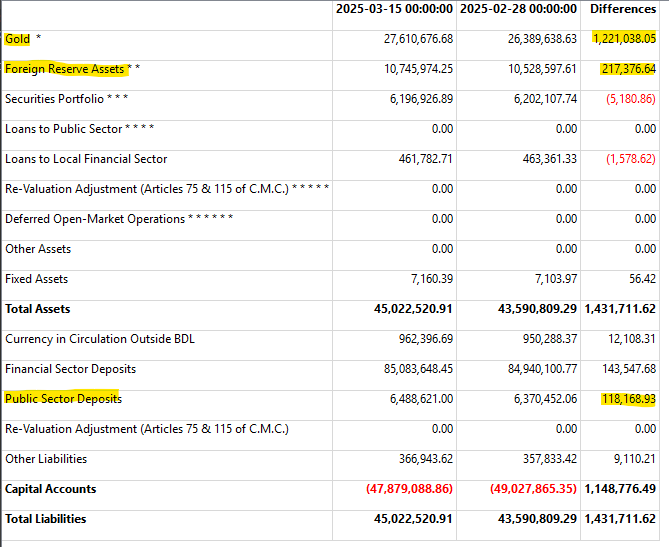
Task: Select value 85,083,648.45
Action: [x=419, y=369]
